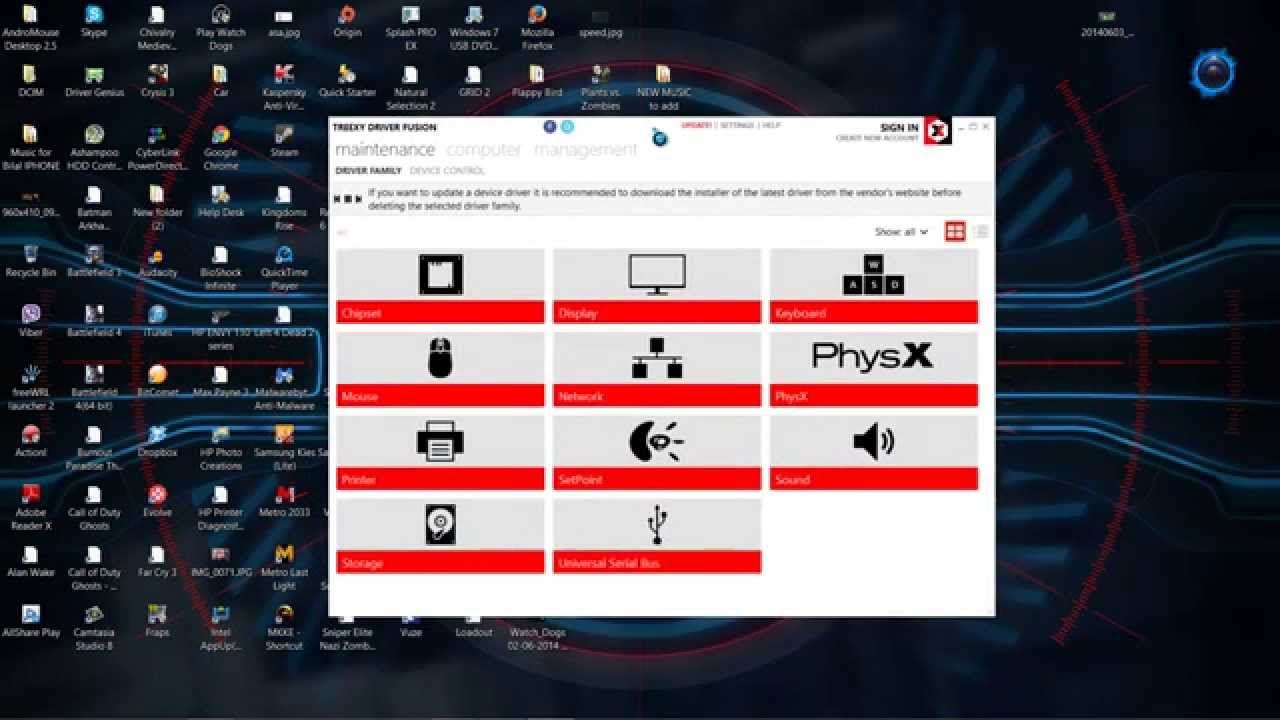Select Kaspersky Anti-Virus desktop icon
The image size is (1280, 720).
pyautogui.click(x=284, y=87)
